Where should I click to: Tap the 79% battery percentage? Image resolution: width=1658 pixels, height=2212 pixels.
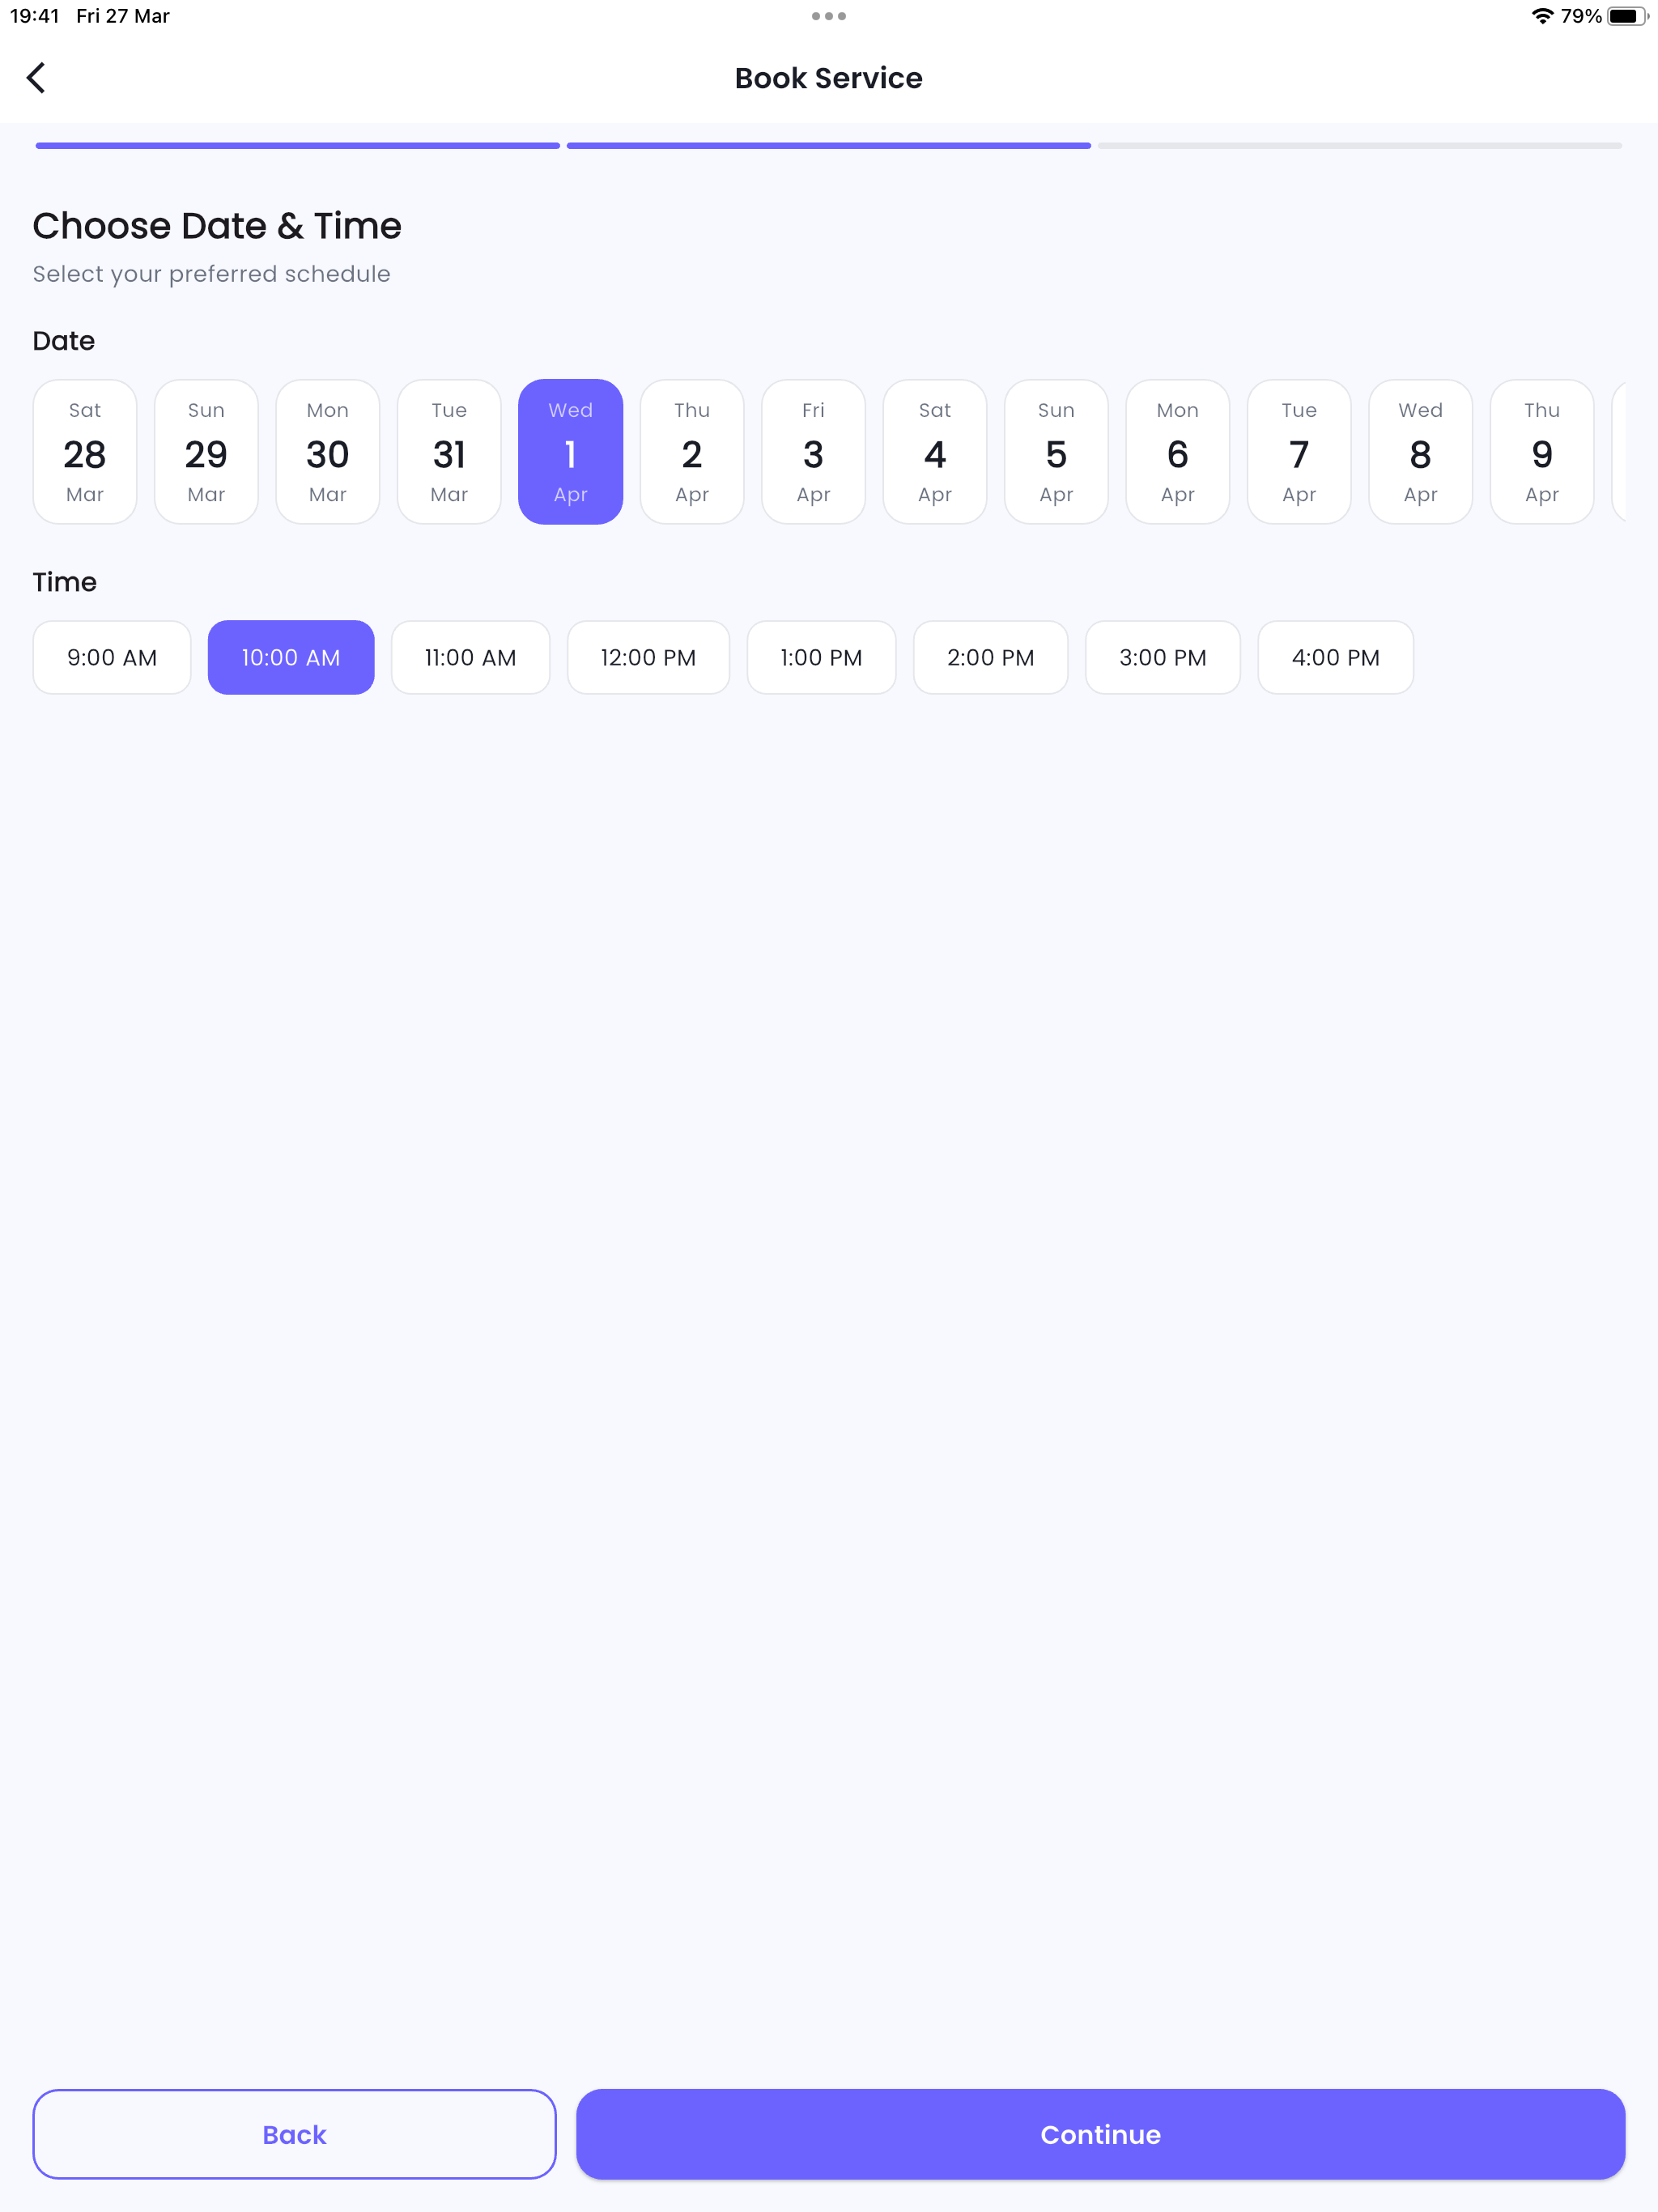[x=1582, y=16]
